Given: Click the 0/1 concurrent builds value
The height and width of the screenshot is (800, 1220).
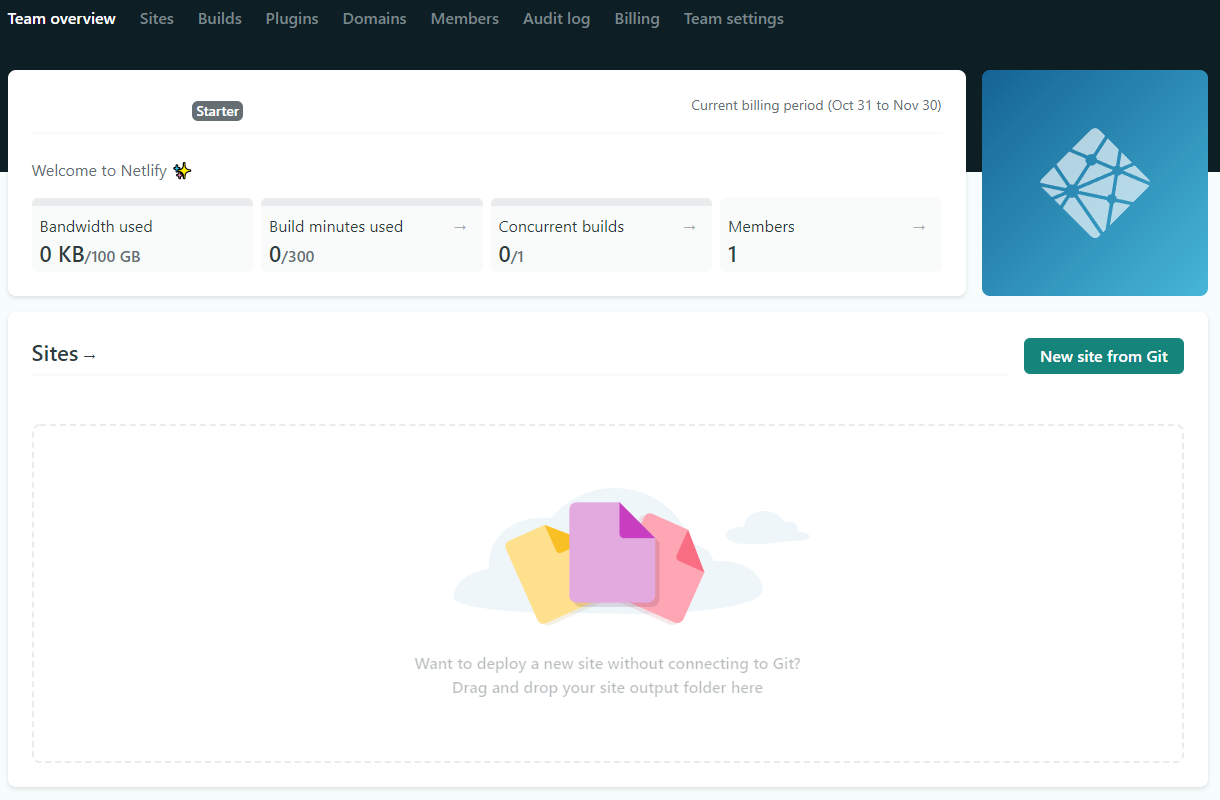Looking at the screenshot, I should (511, 255).
